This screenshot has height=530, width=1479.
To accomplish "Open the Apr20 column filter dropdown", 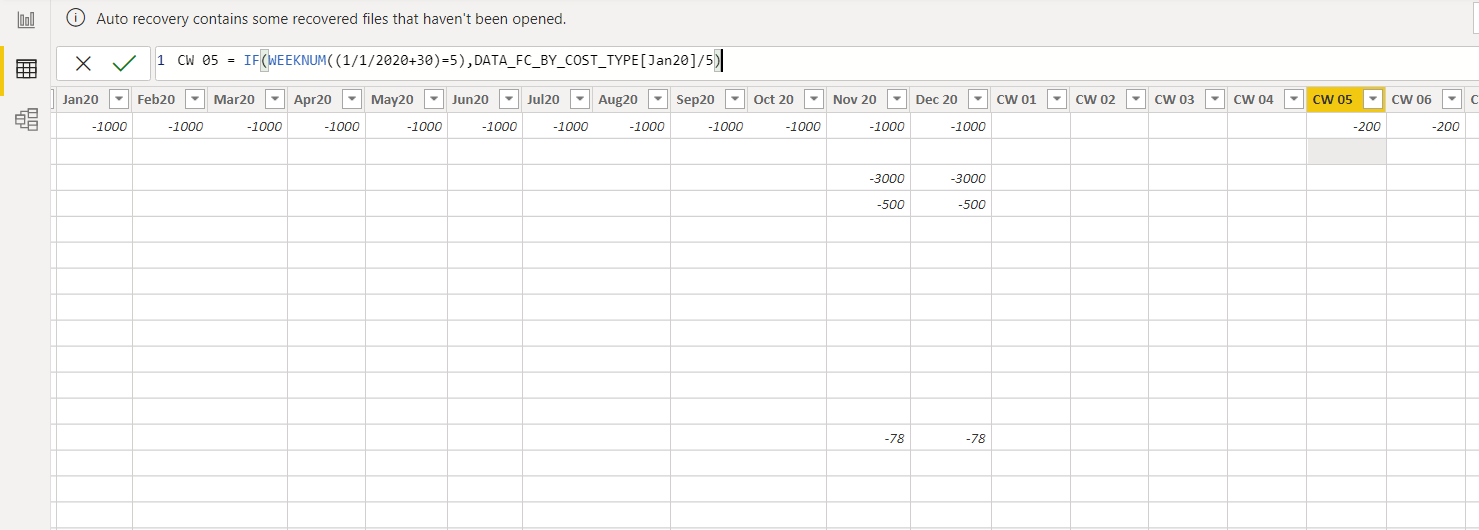I will [x=351, y=99].
